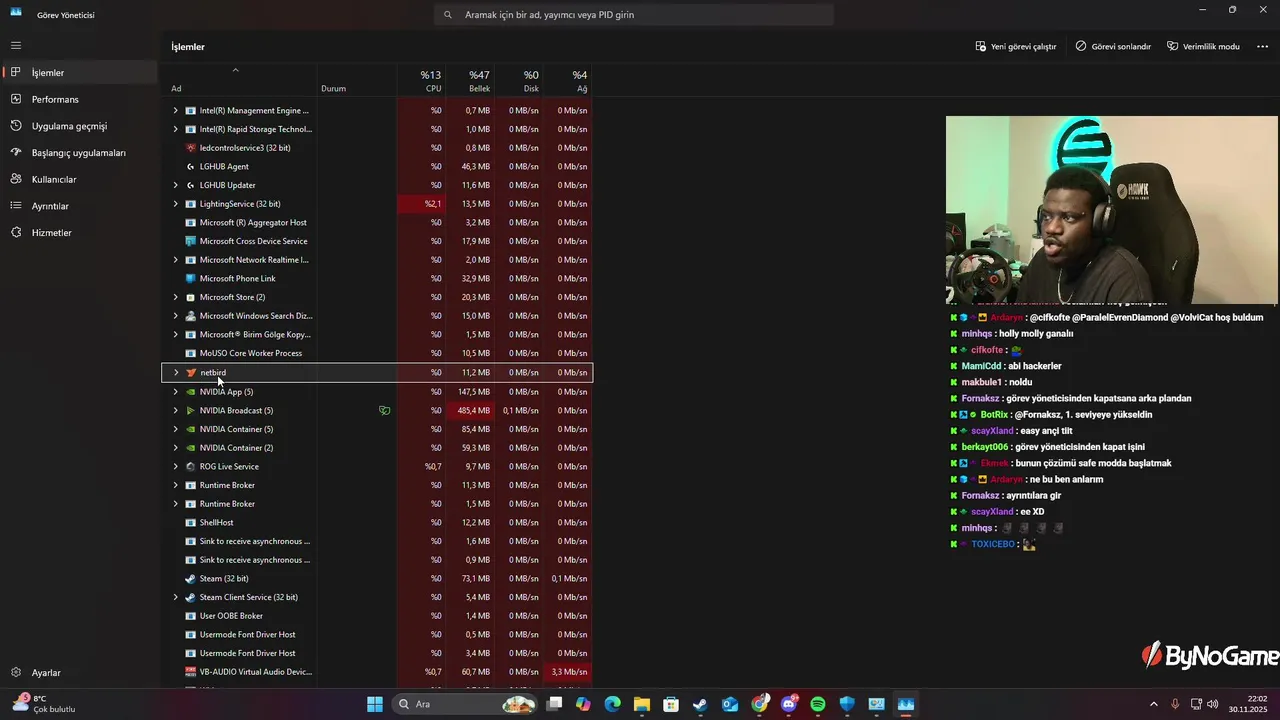Open the Ayrıntılar page
This screenshot has width=1280, height=720.
pos(80,206)
